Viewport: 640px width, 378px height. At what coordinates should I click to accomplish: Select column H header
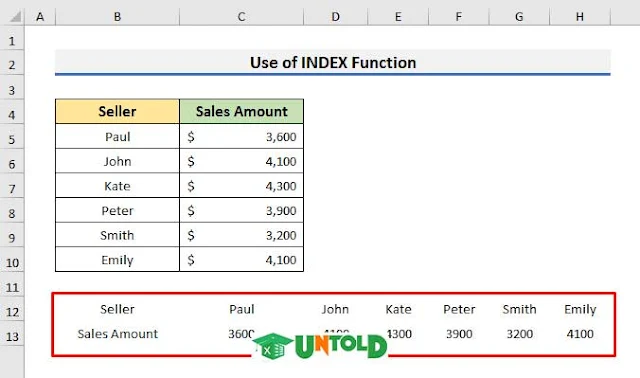[x=580, y=17]
